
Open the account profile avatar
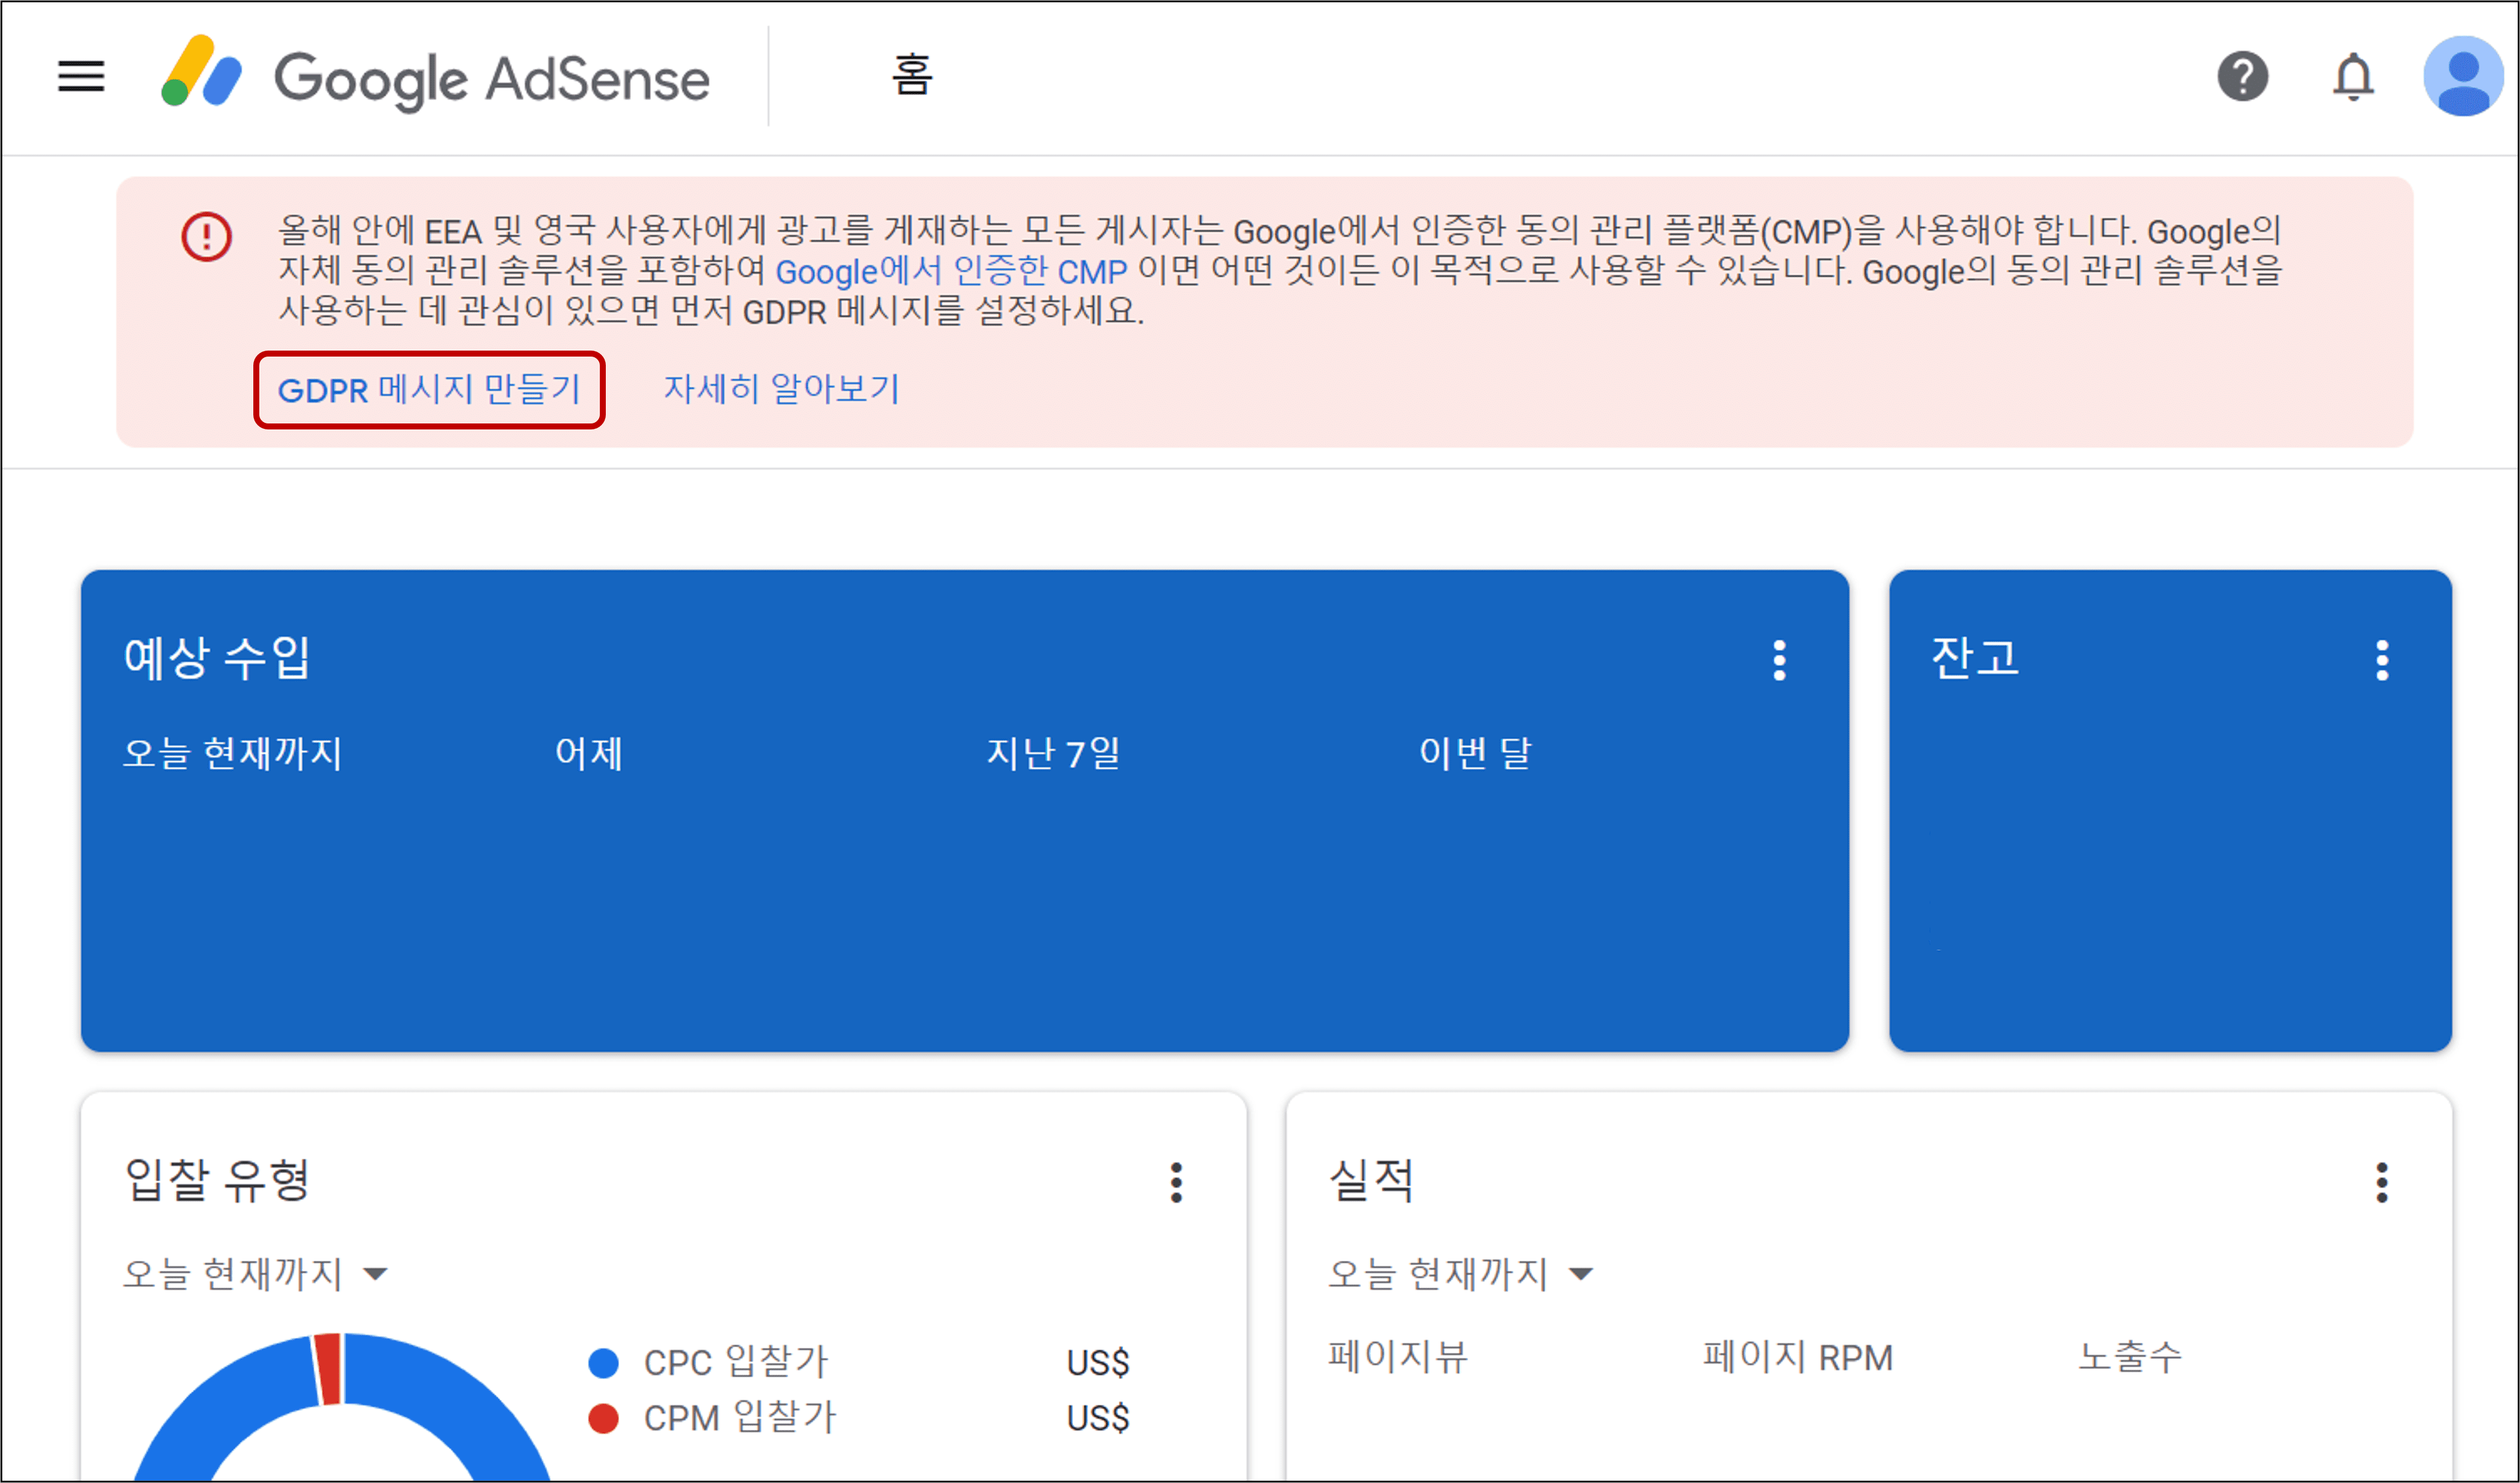[x=2464, y=76]
